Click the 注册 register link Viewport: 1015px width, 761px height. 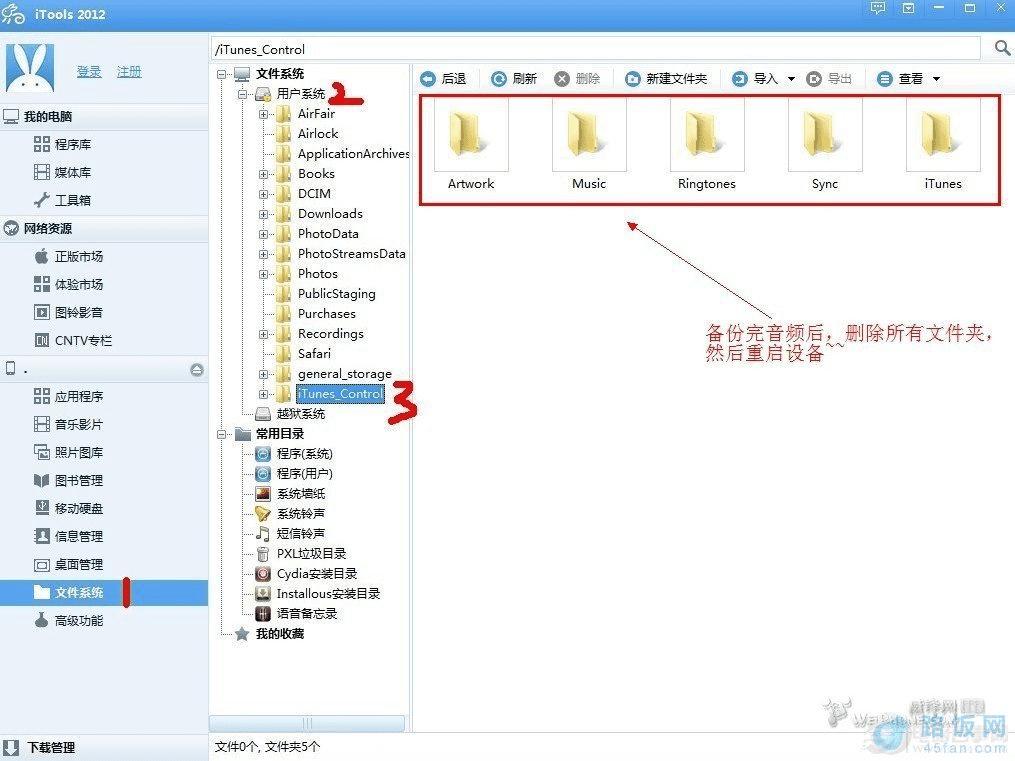click(129, 72)
